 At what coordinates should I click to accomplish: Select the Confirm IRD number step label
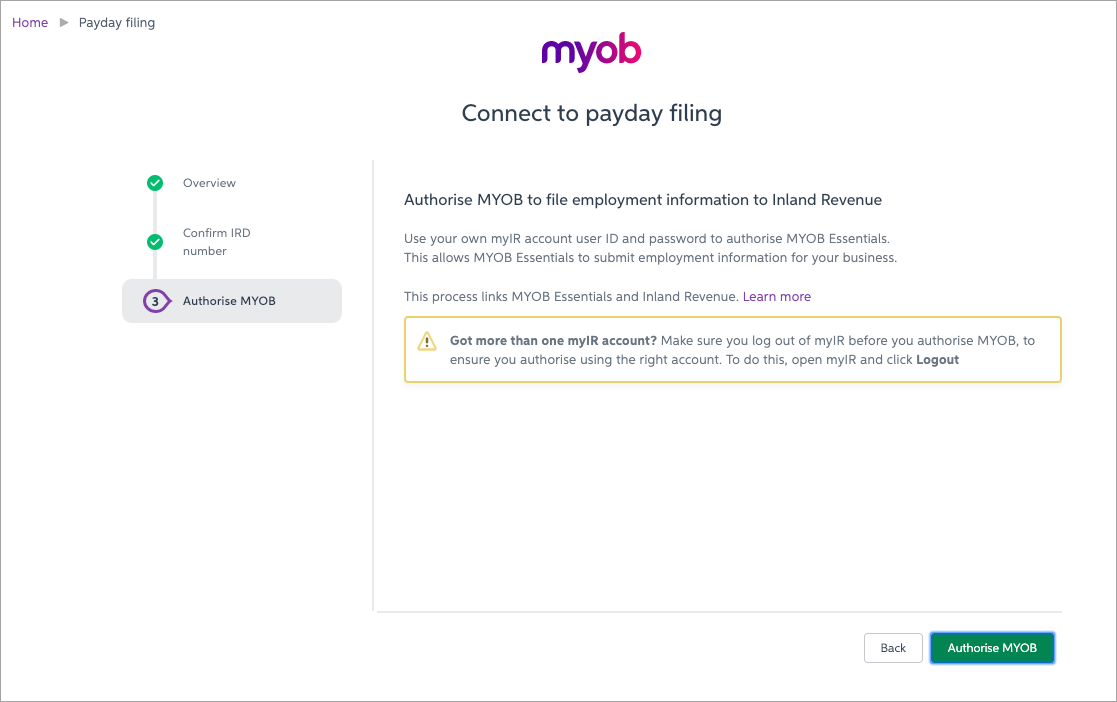(x=216, y=242)
